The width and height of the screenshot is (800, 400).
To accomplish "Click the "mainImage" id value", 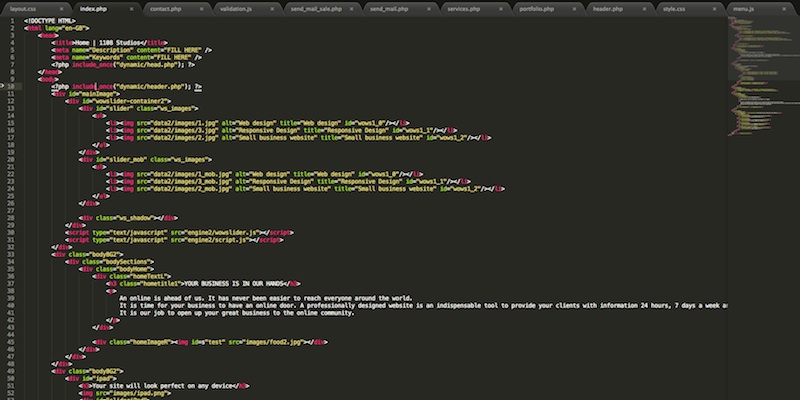I will point(99,94).
